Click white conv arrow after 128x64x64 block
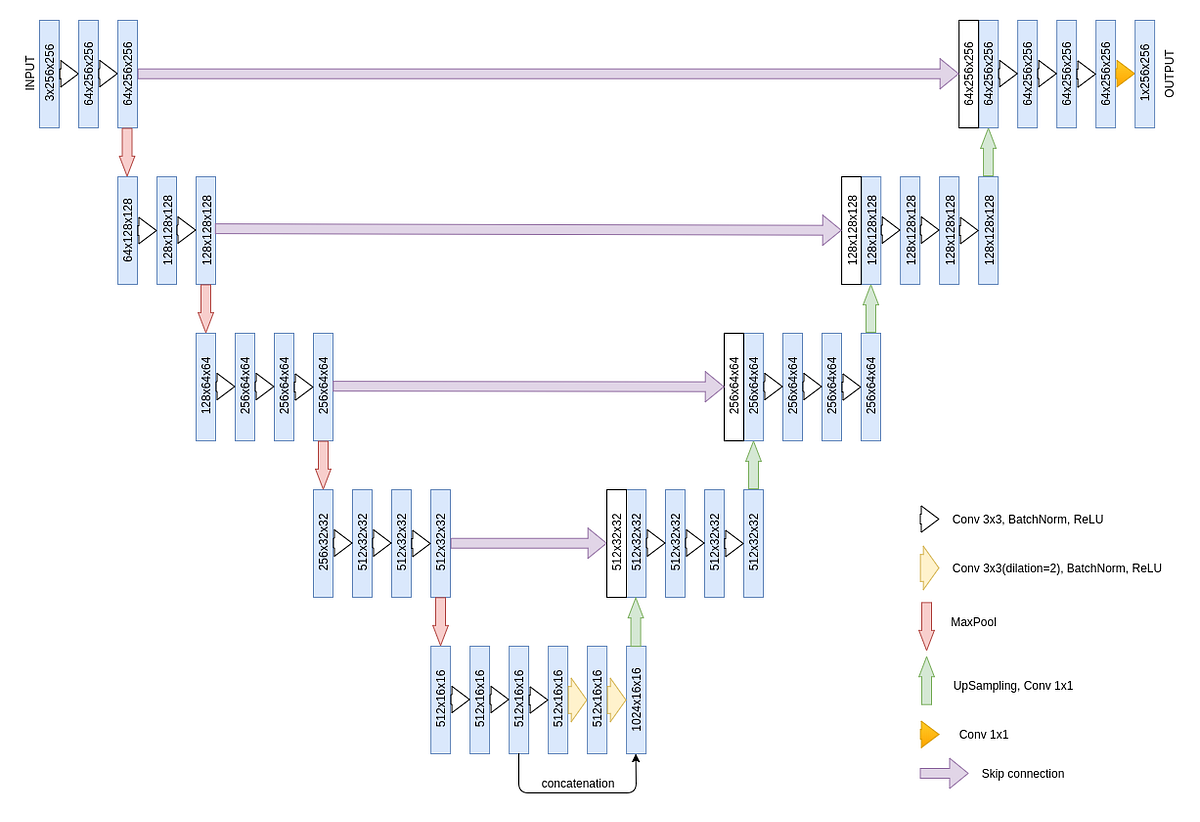1200x822 pixels. 225,386
